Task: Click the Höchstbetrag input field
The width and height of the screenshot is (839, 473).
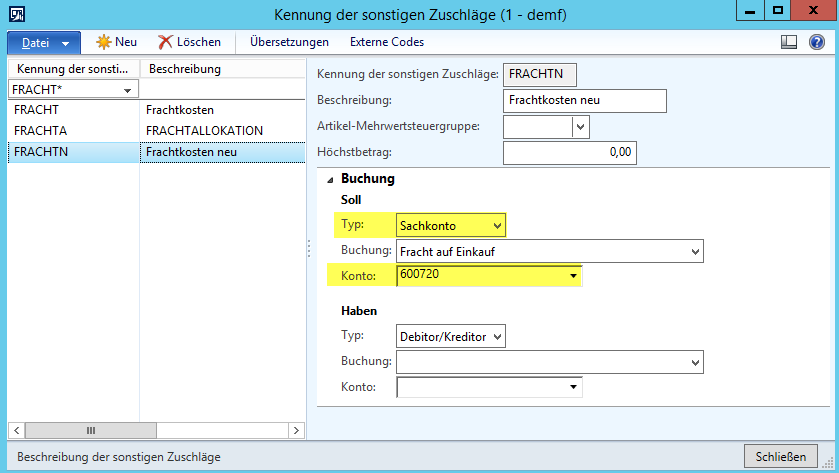Action: click(x=570, y=153)
